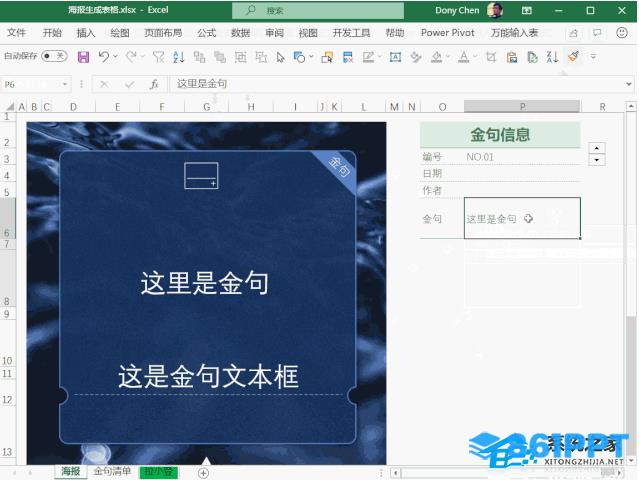Click the cancel entry X icon
639x480 pixels.
point(104,84)
